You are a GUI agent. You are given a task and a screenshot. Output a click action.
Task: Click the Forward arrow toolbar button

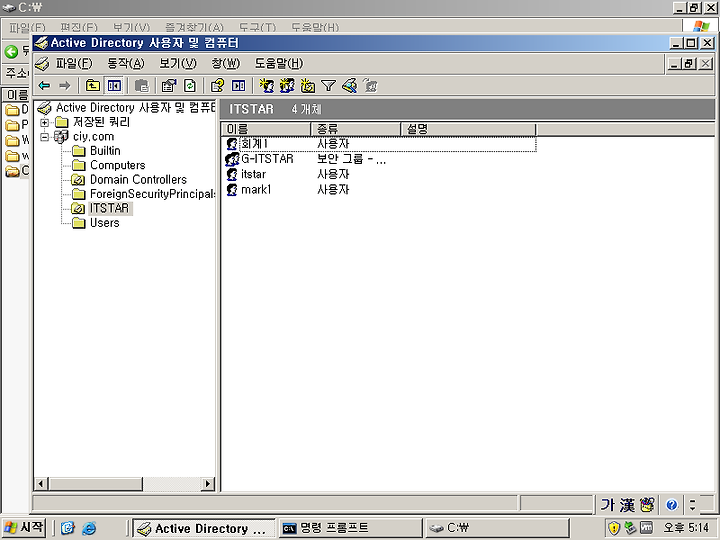(x=65, y=86)
